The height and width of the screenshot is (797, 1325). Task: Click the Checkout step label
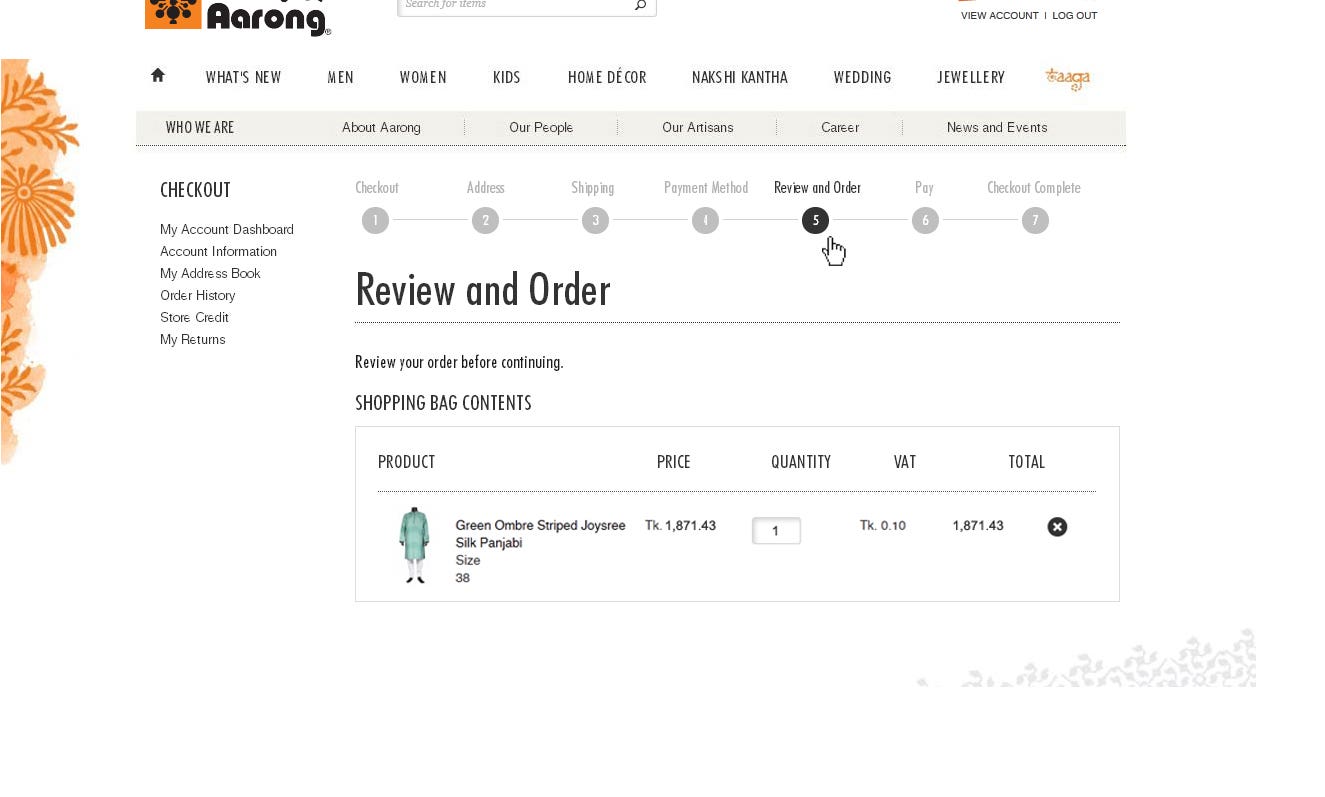377,188
